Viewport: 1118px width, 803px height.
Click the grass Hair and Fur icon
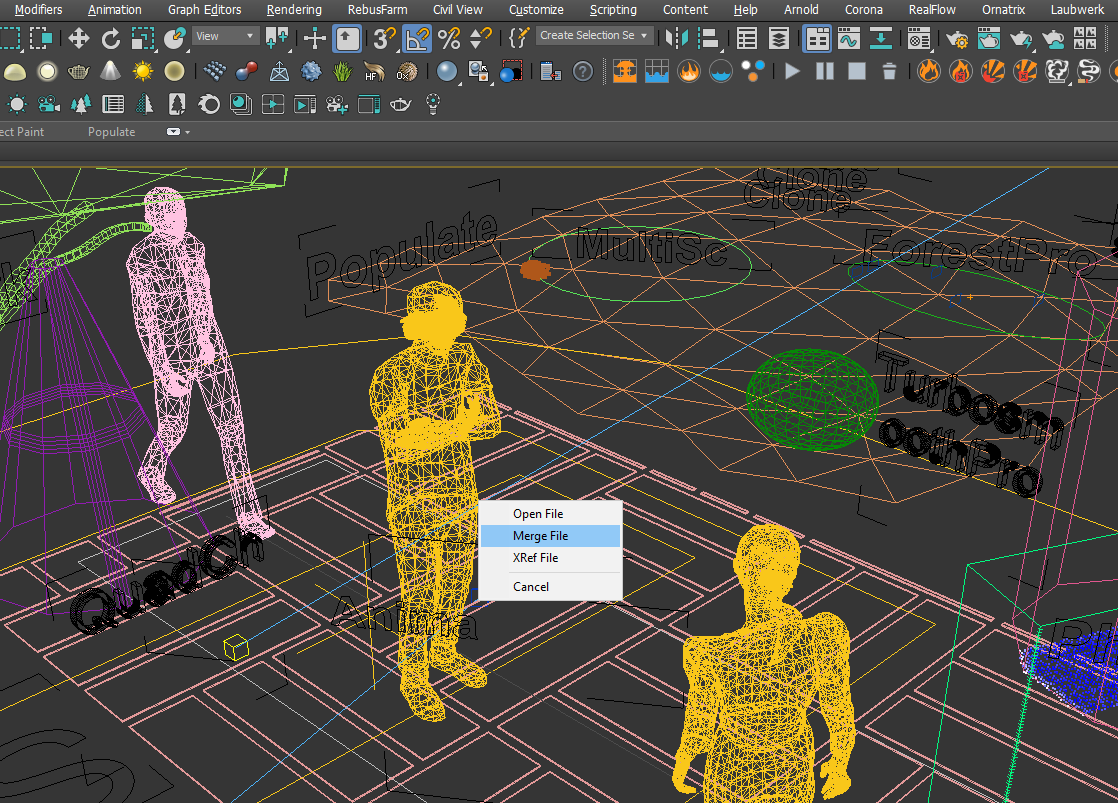pos(342,72)
